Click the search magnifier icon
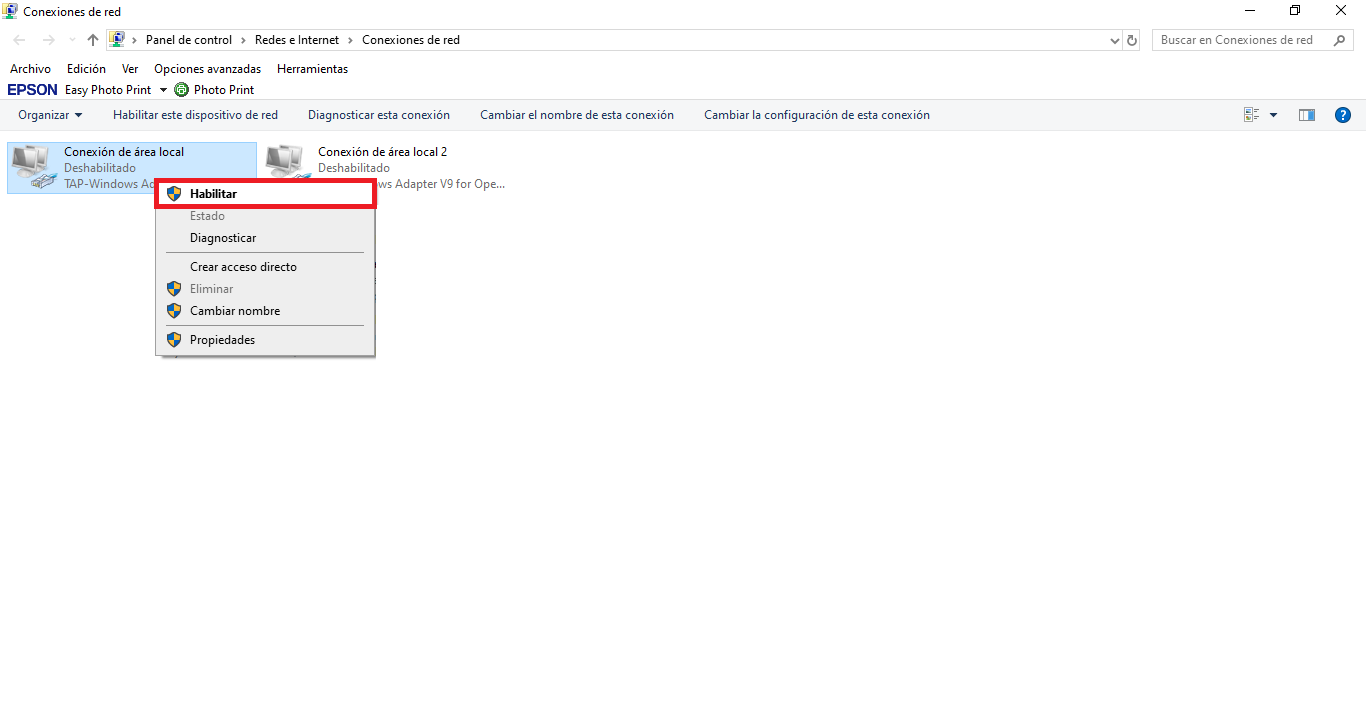Viewport: 1366px width, 702px height. point(1340,40)
